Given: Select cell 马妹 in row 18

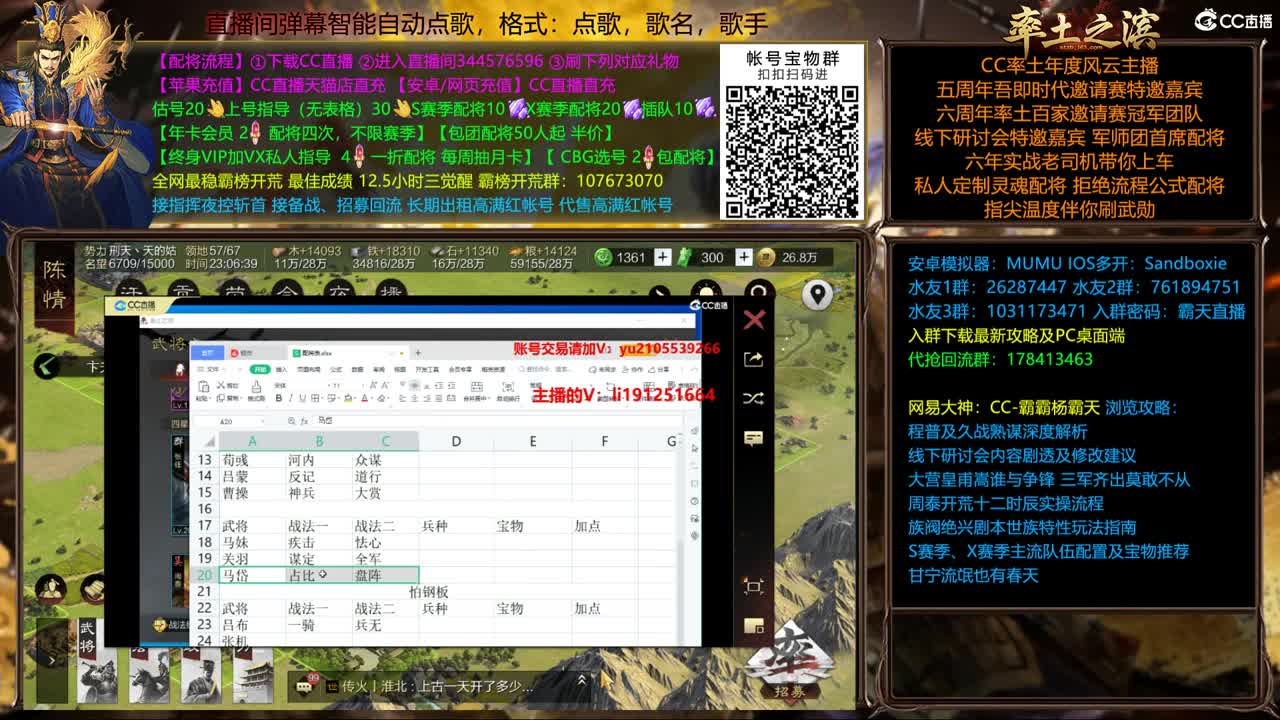Looking at the screenshot, I should tap(252, 542).
